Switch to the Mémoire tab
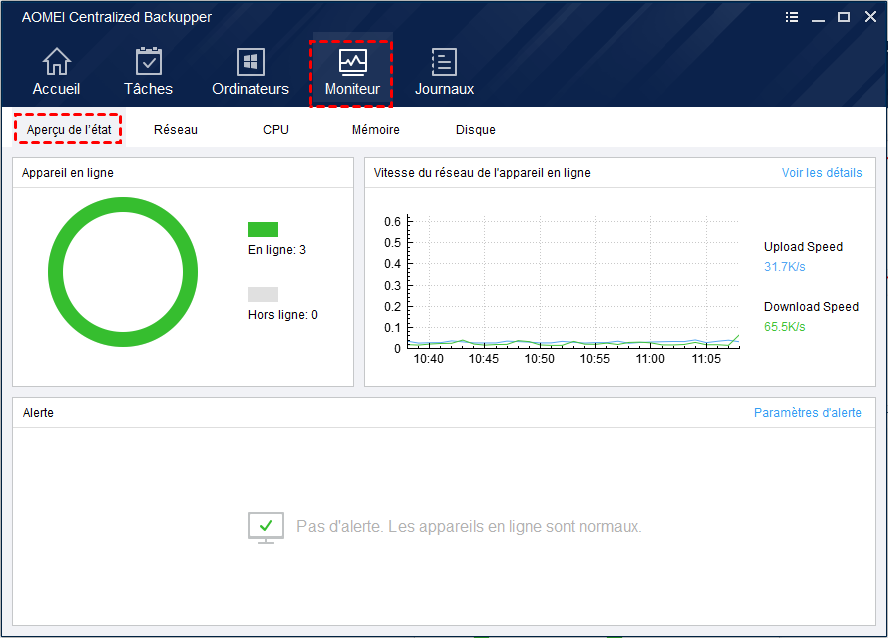This screenshot has height=638, width=888. click(x=375, y=130)
